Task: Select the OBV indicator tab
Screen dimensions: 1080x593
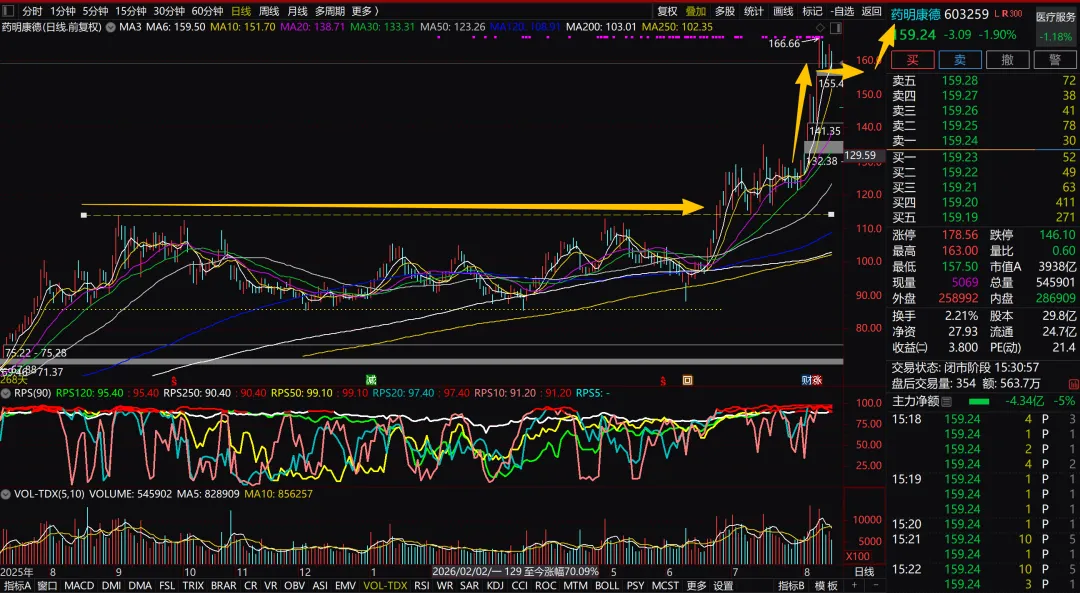Action: pyautogui.click(x=294, y=585)
